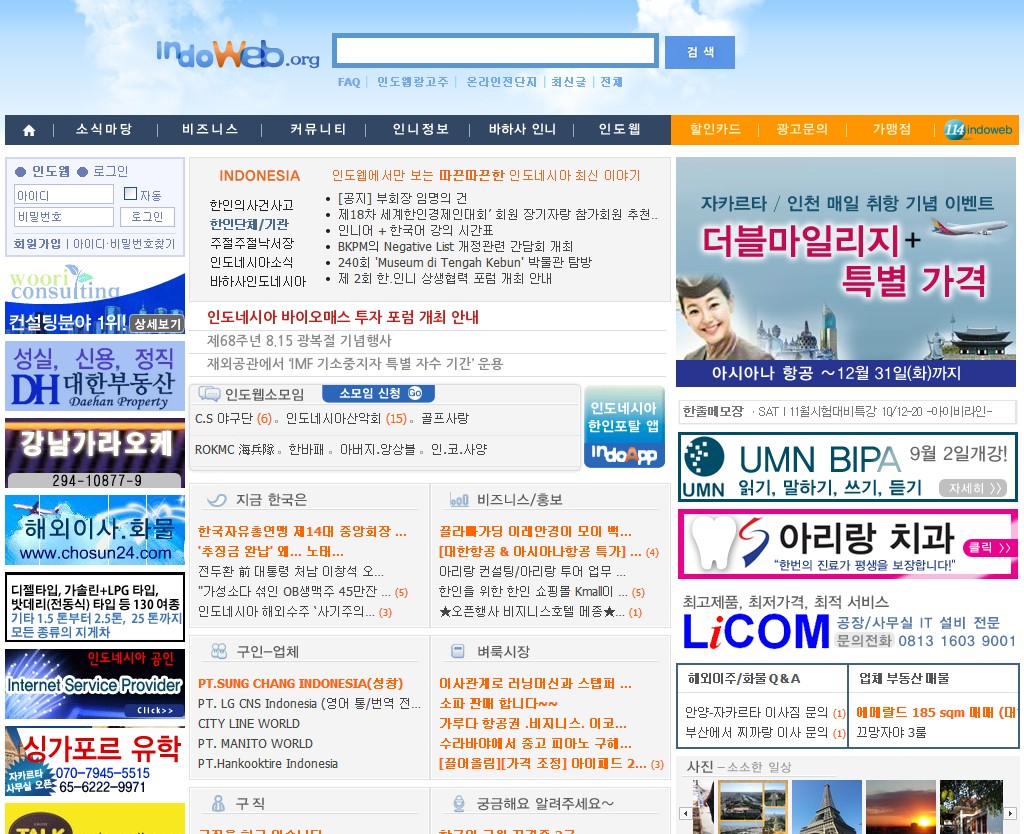Open the 커뮤니티 menu item

(318, 129)
